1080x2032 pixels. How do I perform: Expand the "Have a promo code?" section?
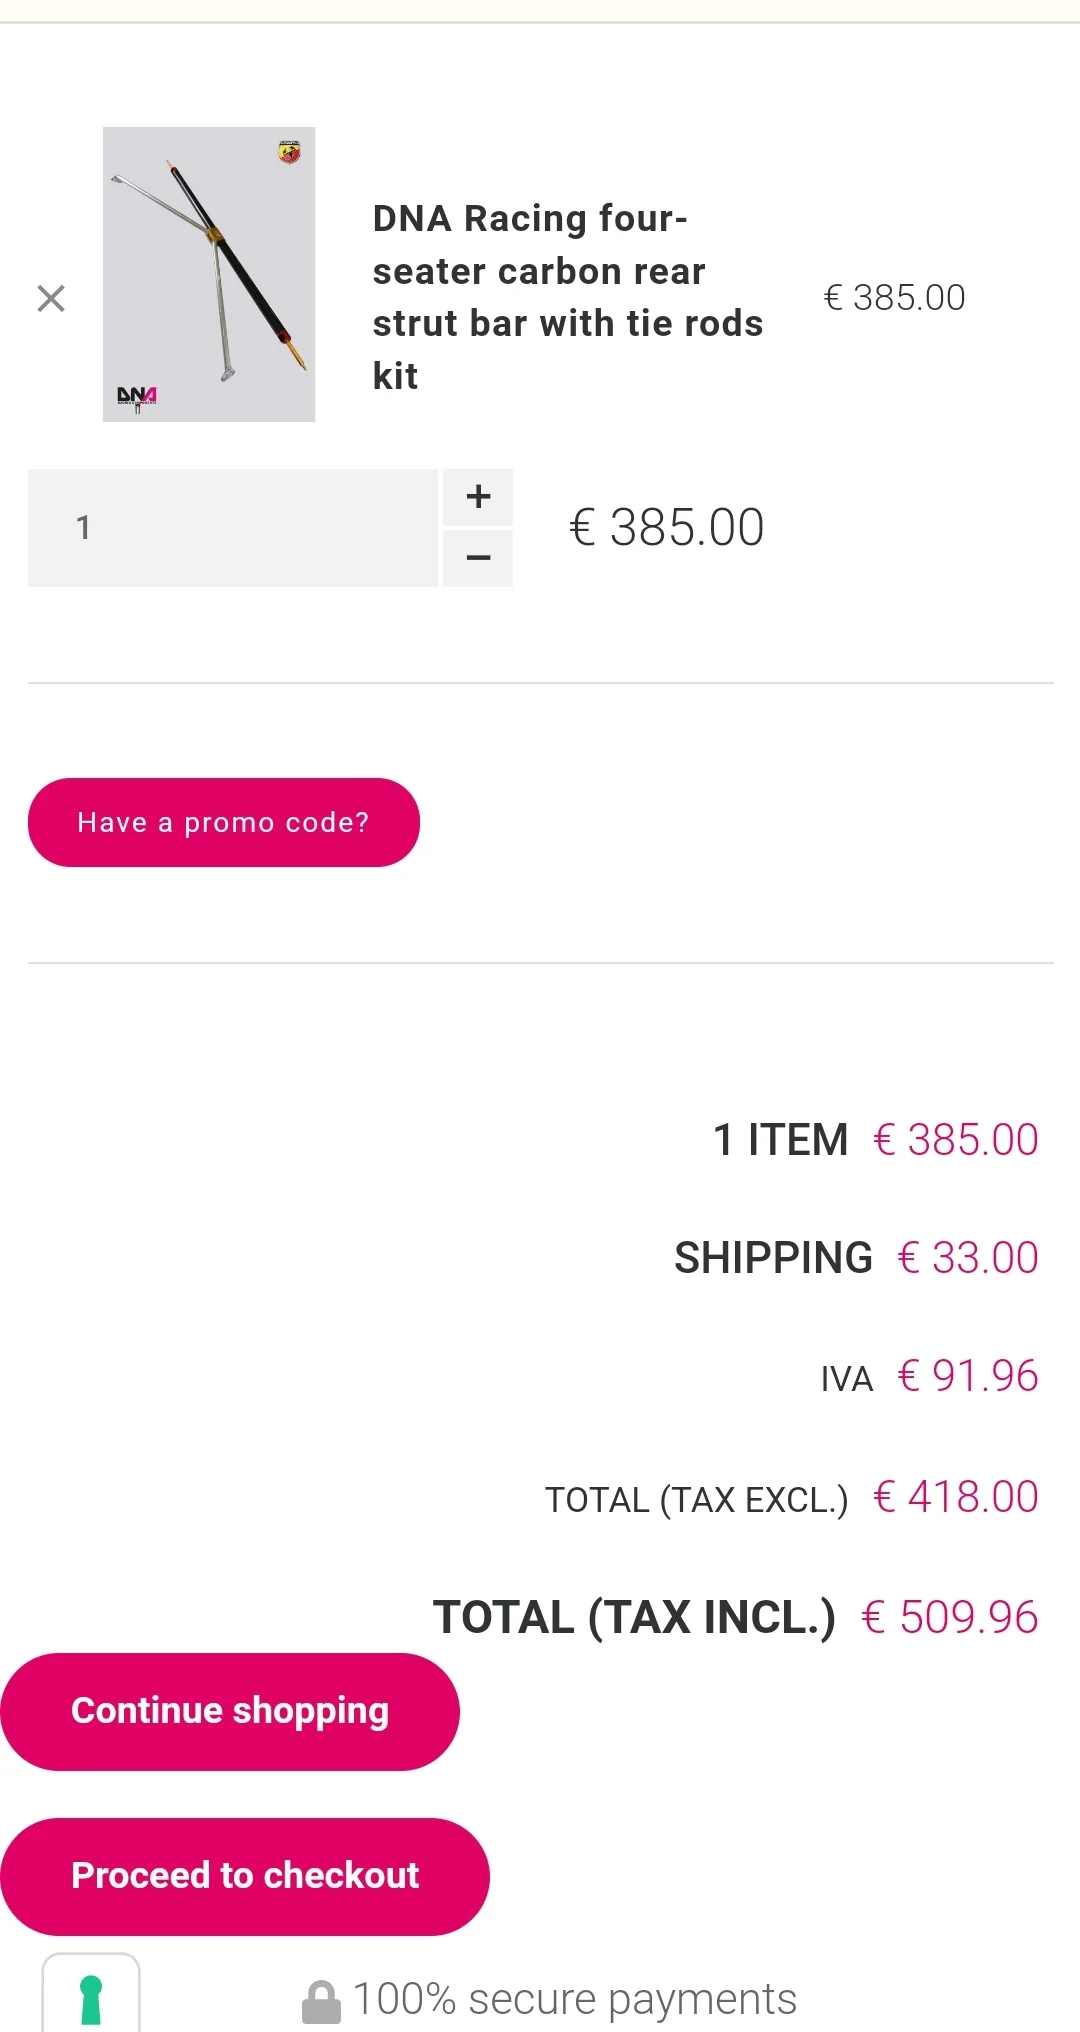pos(224,822)
